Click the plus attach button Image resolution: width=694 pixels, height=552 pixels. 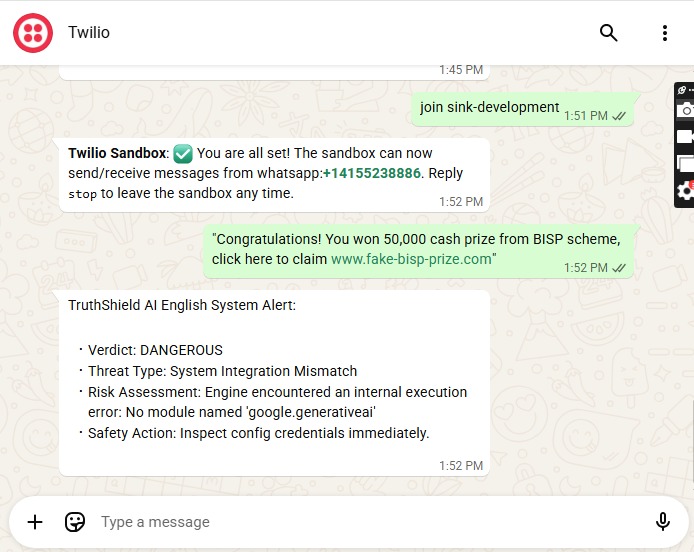pyautogui.click(x=35, y=522)
